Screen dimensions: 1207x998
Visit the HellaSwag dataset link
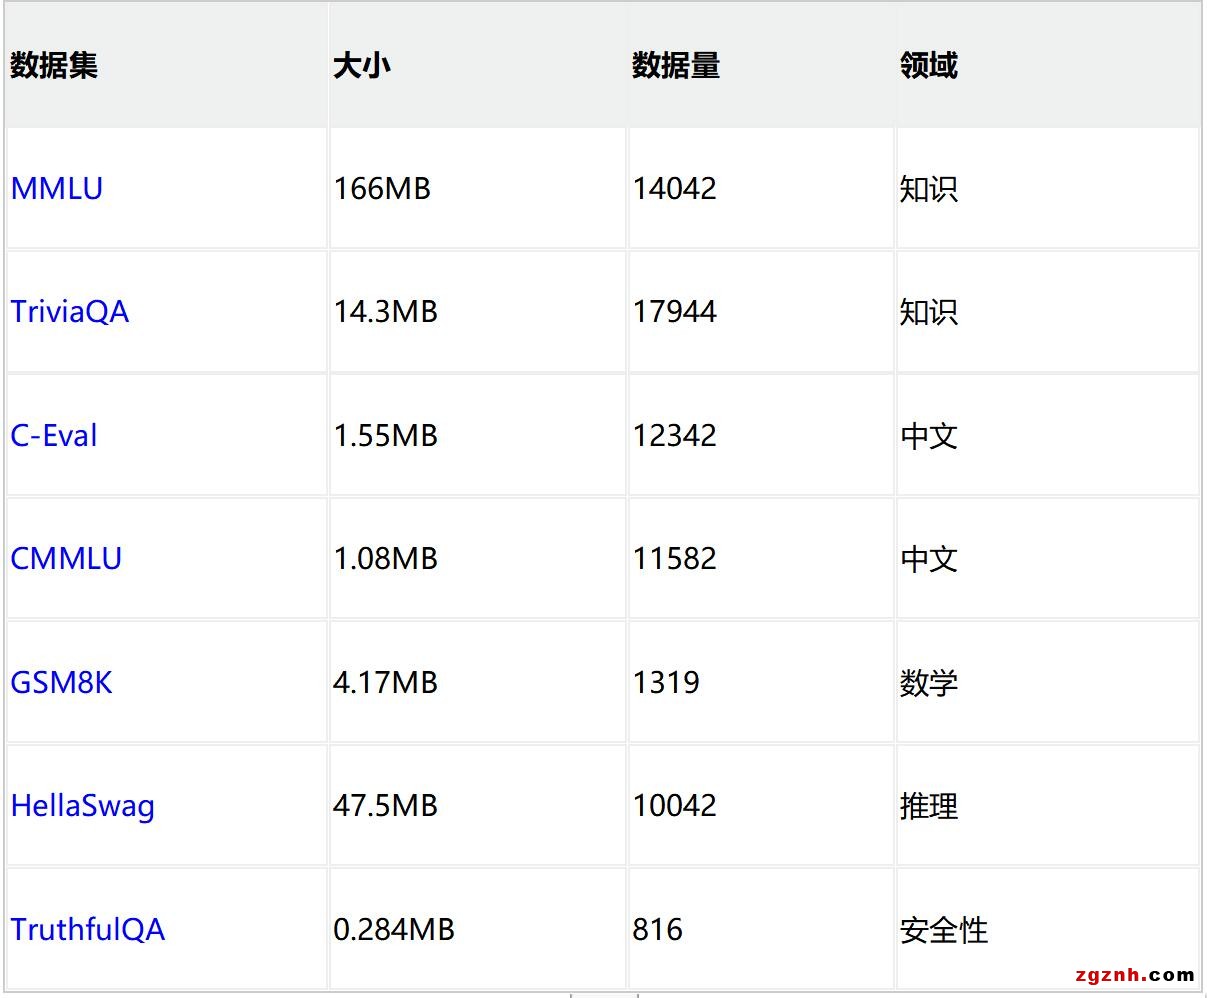82,806
